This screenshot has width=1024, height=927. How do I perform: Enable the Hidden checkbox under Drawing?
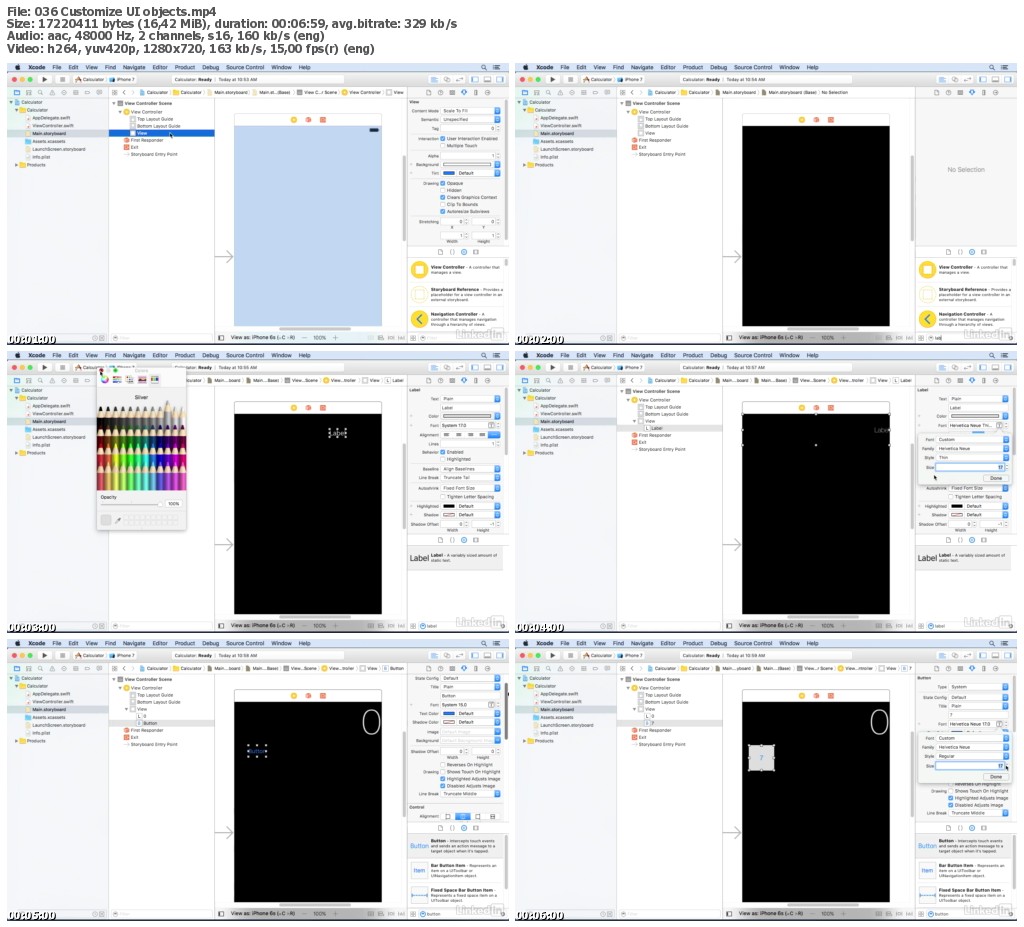point(443,190)
